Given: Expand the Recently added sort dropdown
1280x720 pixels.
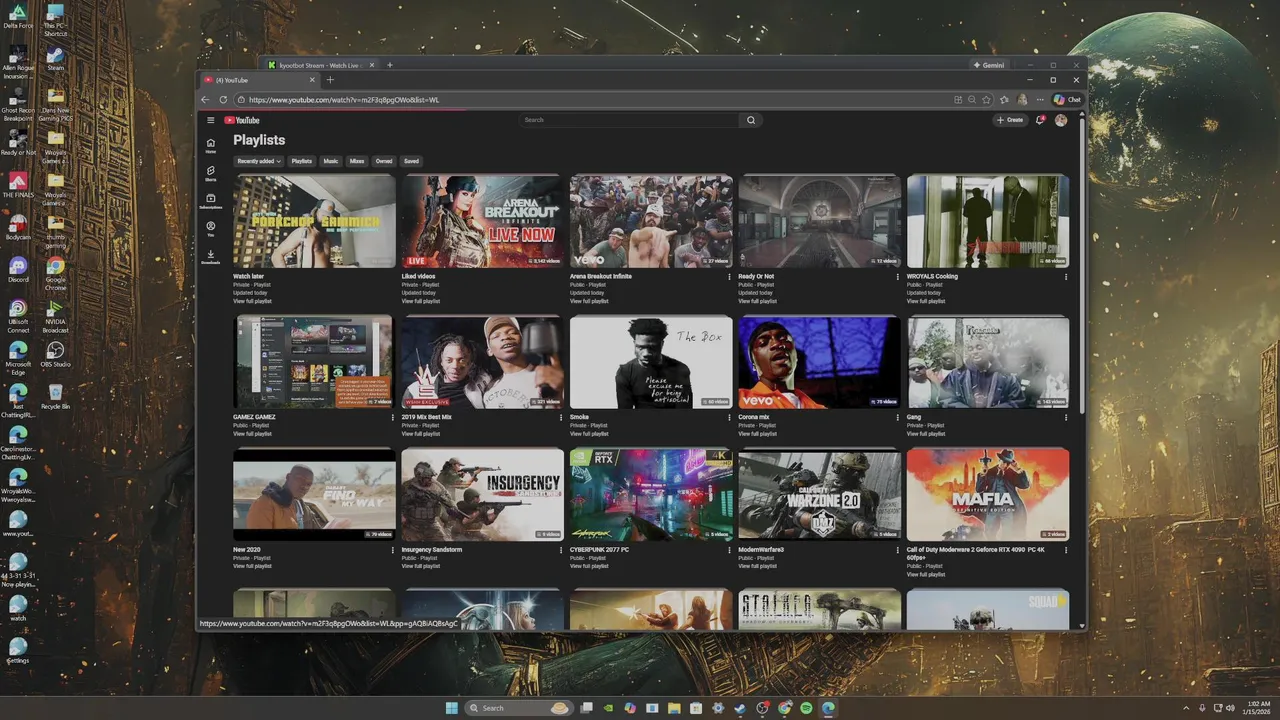Looking at the screenshot, I should (259, 161).
